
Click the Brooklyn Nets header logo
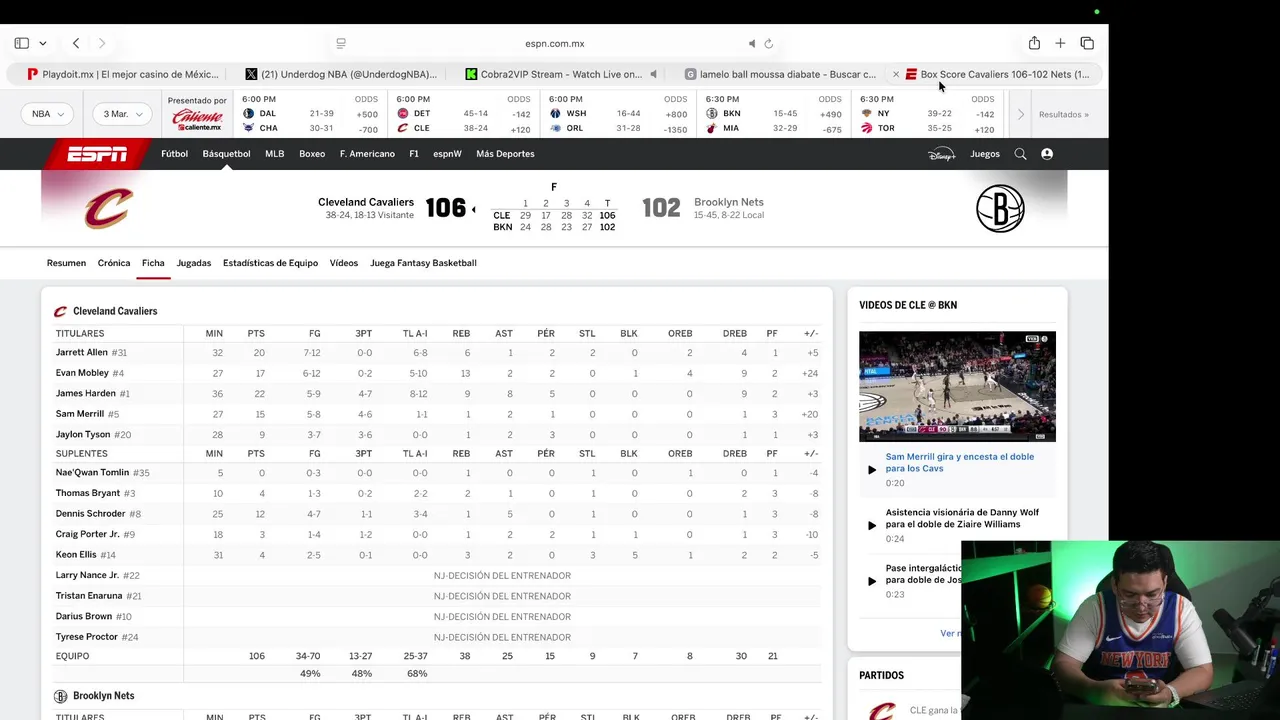[x=1000, y=208]
